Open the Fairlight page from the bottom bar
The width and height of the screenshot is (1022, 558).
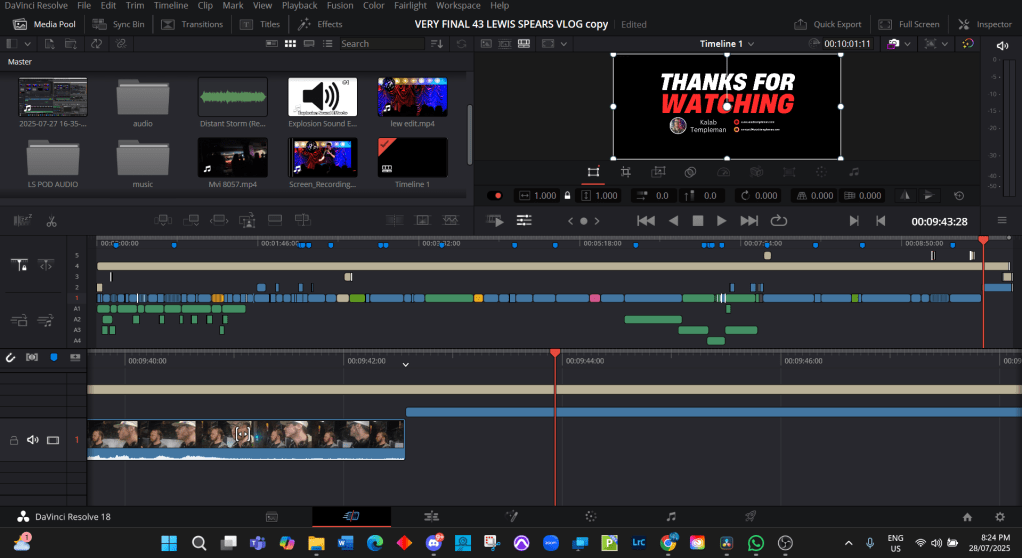(x=671, y=516)
